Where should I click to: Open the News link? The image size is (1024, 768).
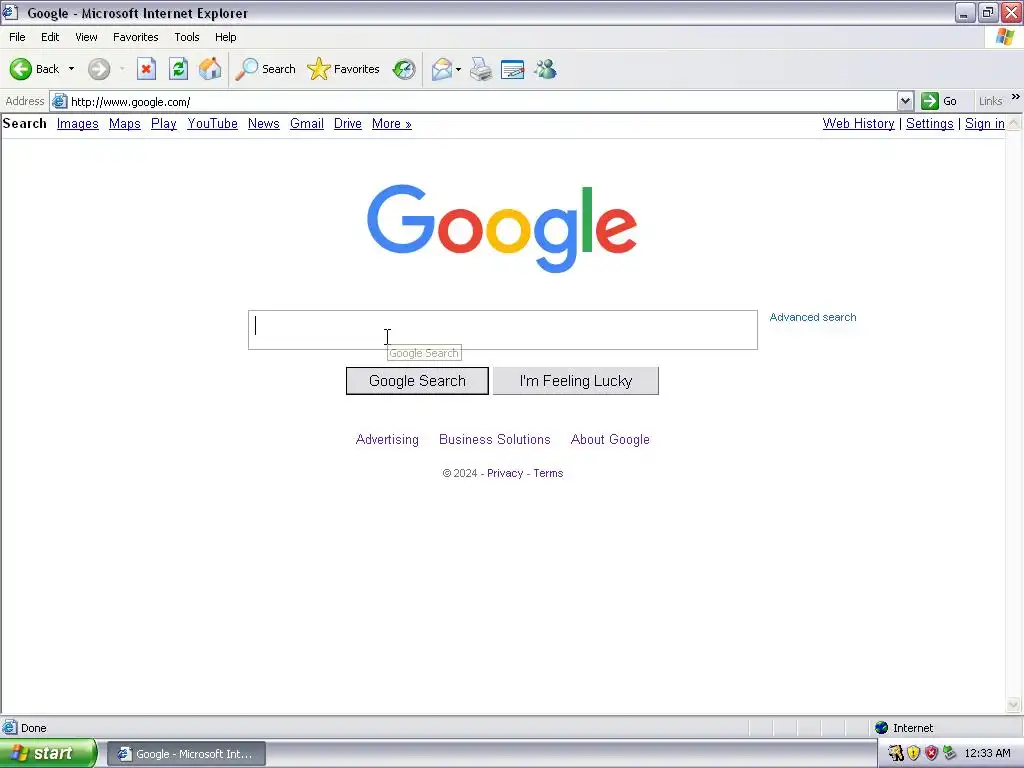[264, 123]
